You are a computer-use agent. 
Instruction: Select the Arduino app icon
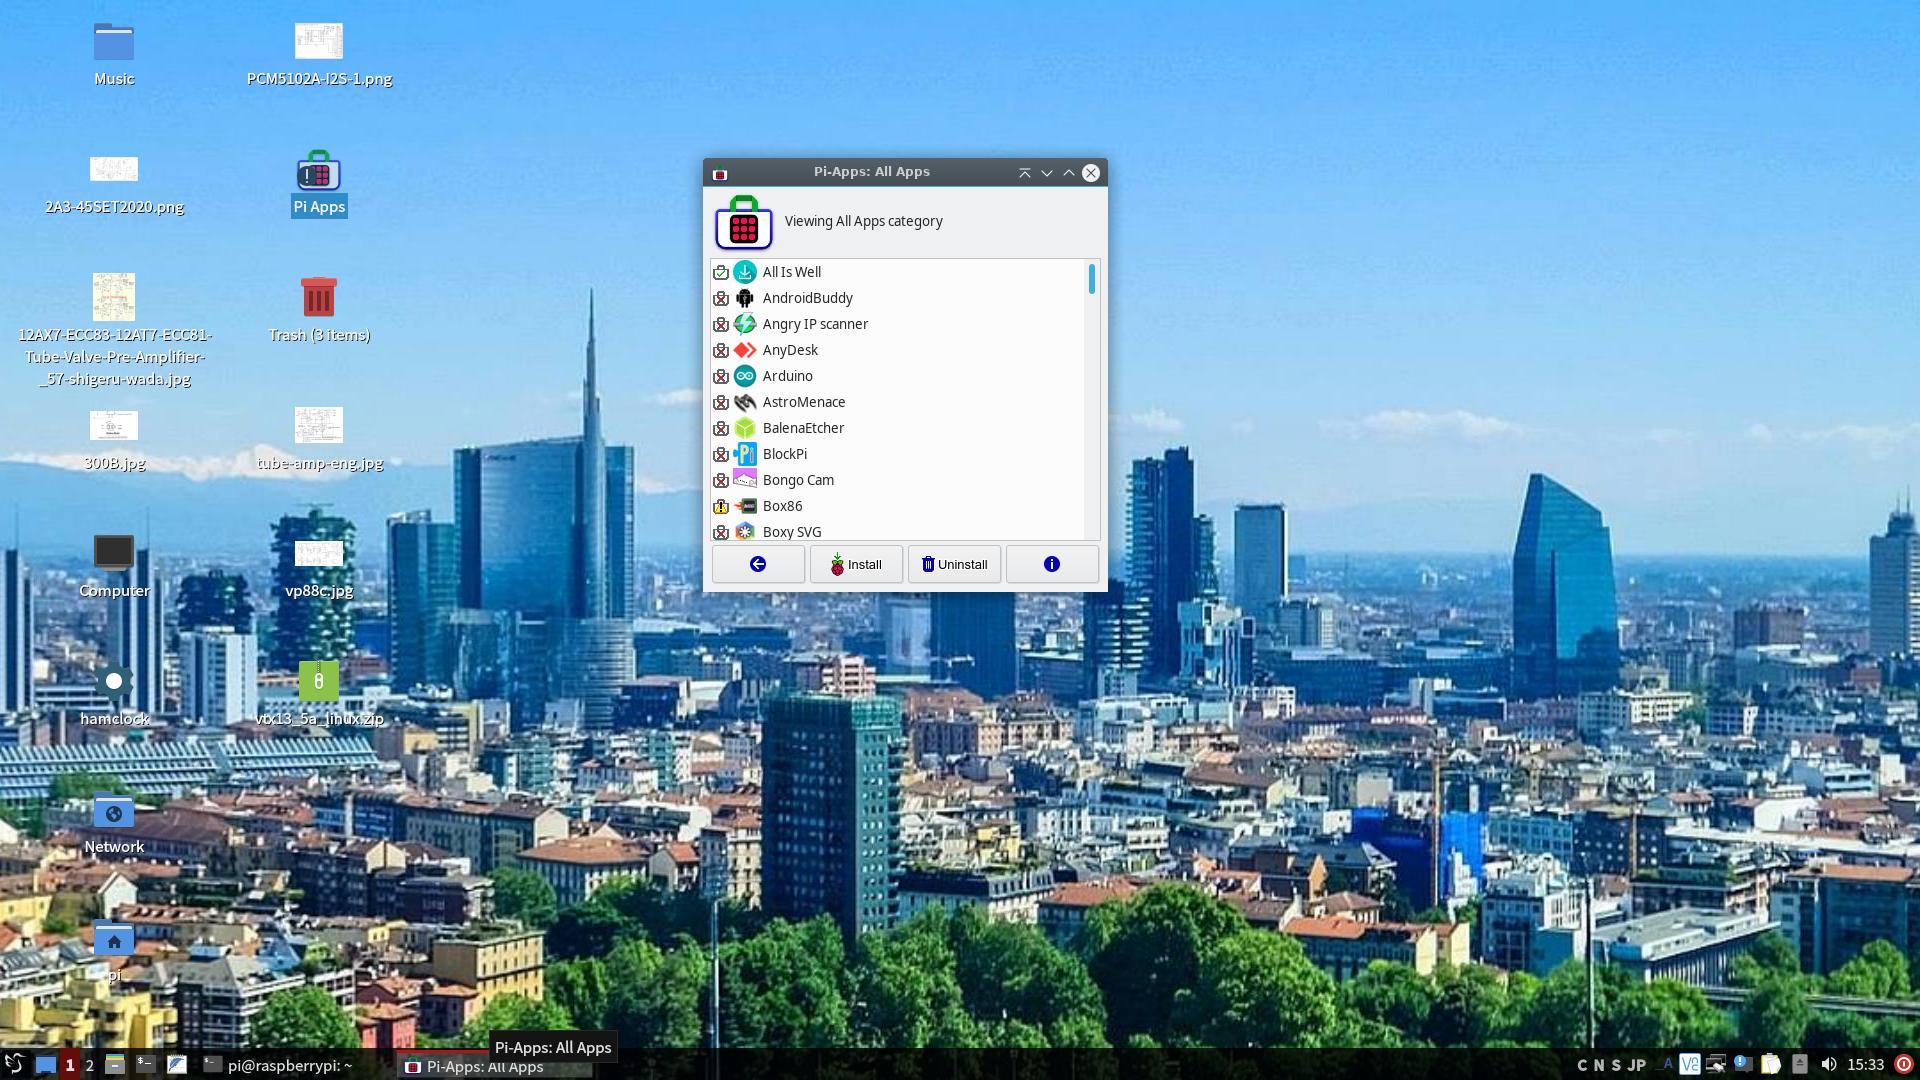click(744, 375)
